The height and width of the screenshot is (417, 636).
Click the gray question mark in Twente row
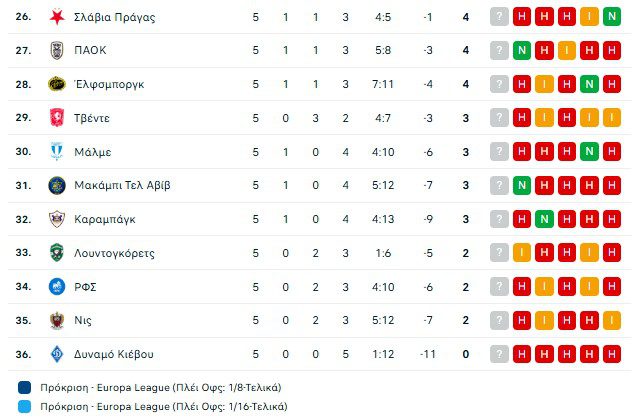[499, 118]
